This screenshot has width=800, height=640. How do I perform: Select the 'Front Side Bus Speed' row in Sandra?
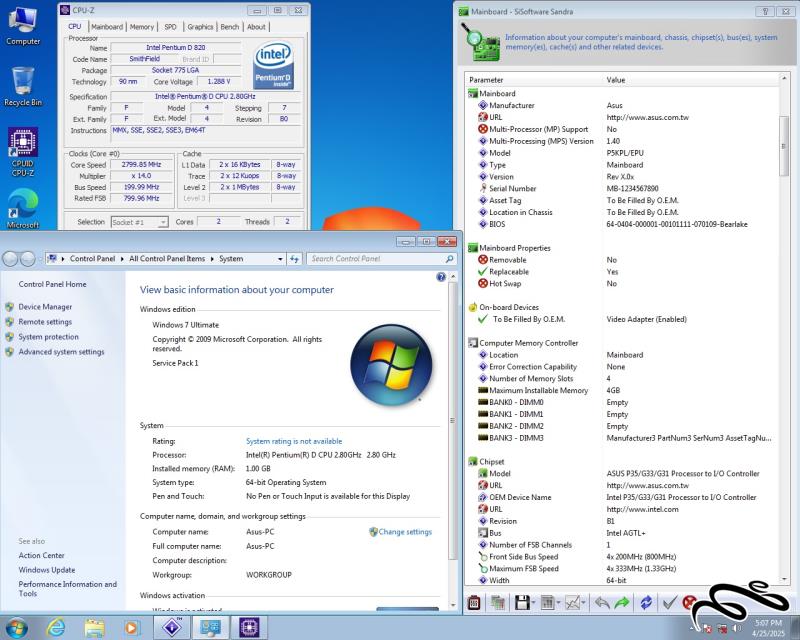pyautogui.click(x=621, y=557)
